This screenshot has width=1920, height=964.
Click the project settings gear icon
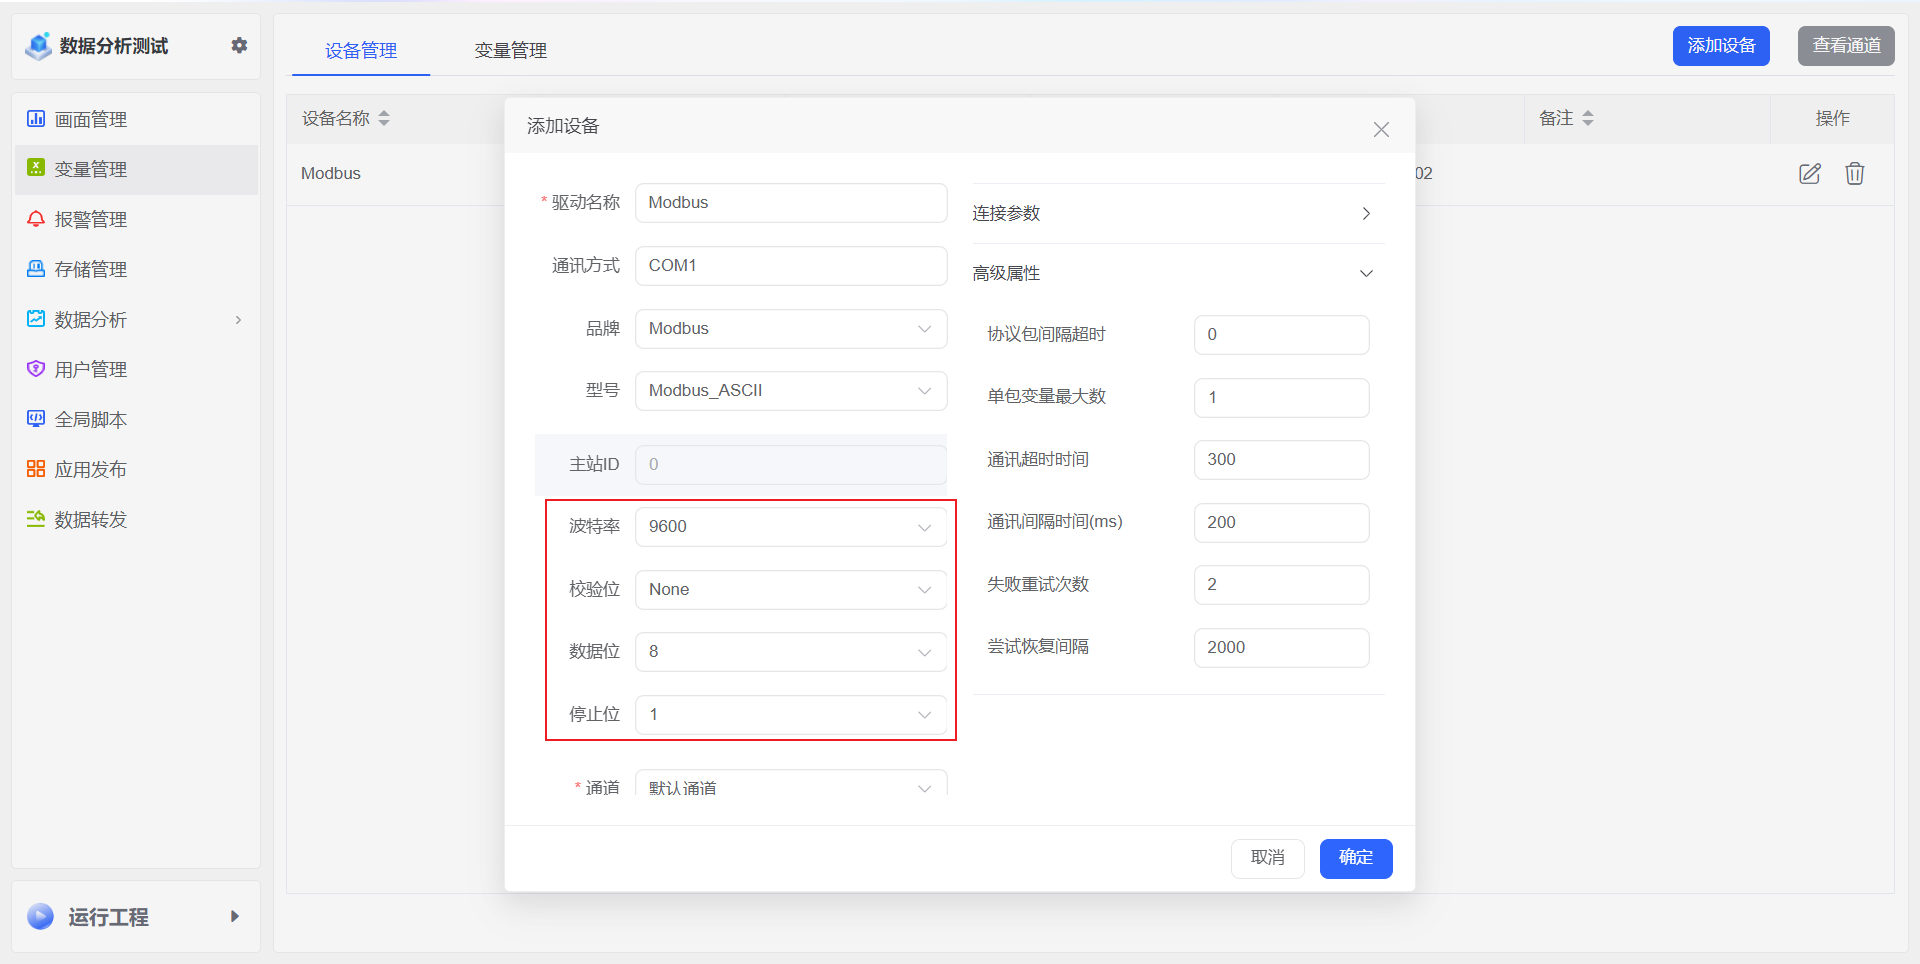pos(239,45)
